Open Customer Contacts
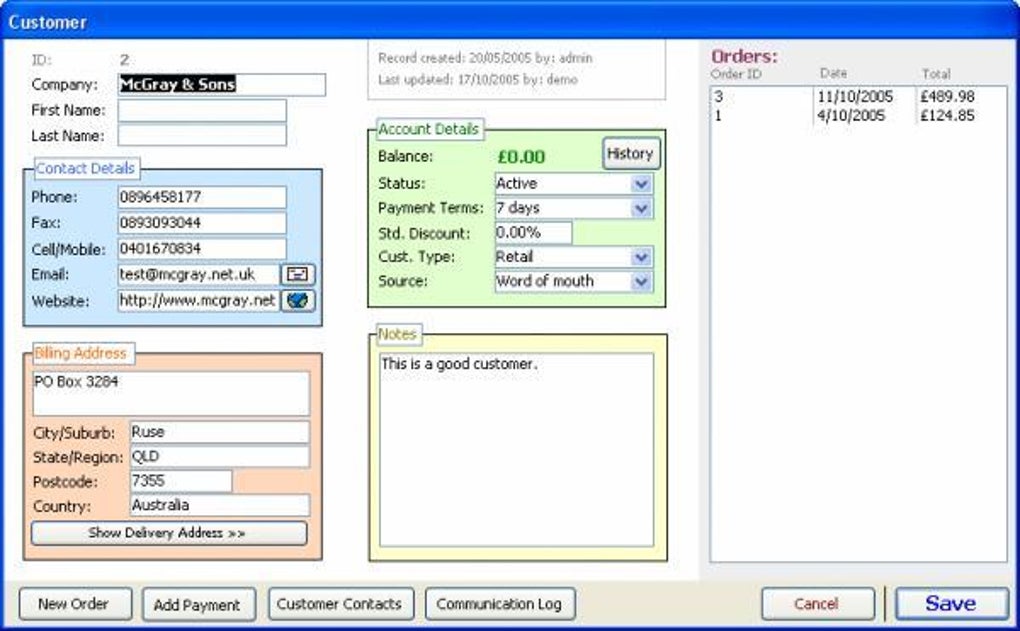 340,604
